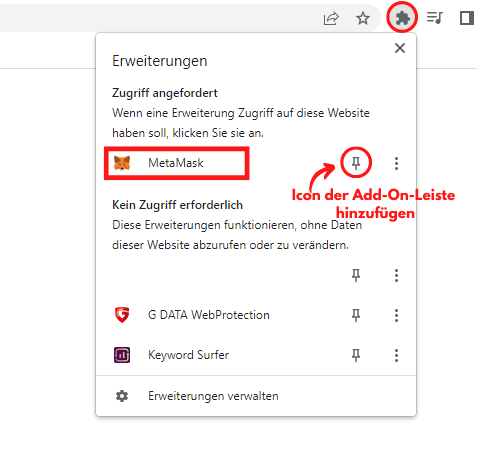Pin G DATA WebProtection to toolbar
The width and height of the screenshot is (477, 453).
tap(356, 315)
